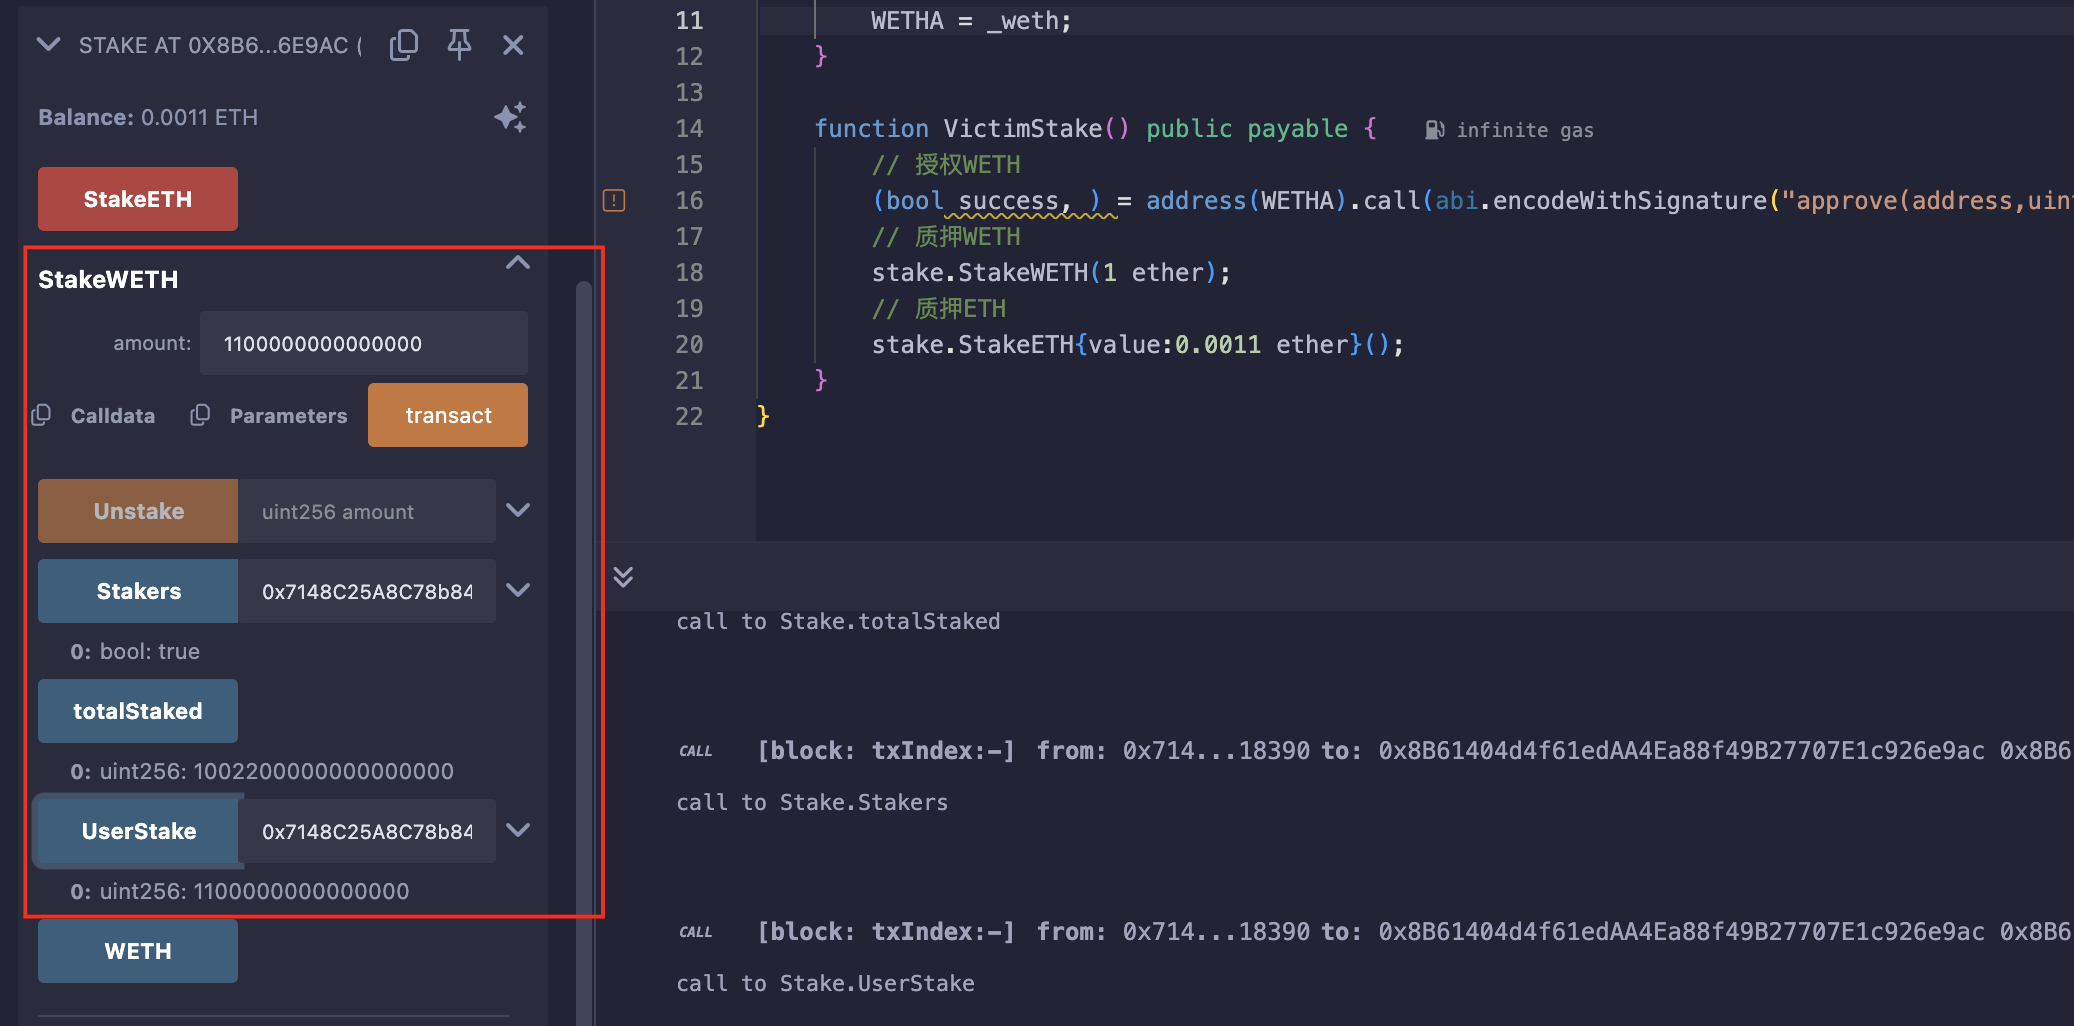
Task: Click the Balance 0.0011 ETH text
Action: (x=148, y=117)
